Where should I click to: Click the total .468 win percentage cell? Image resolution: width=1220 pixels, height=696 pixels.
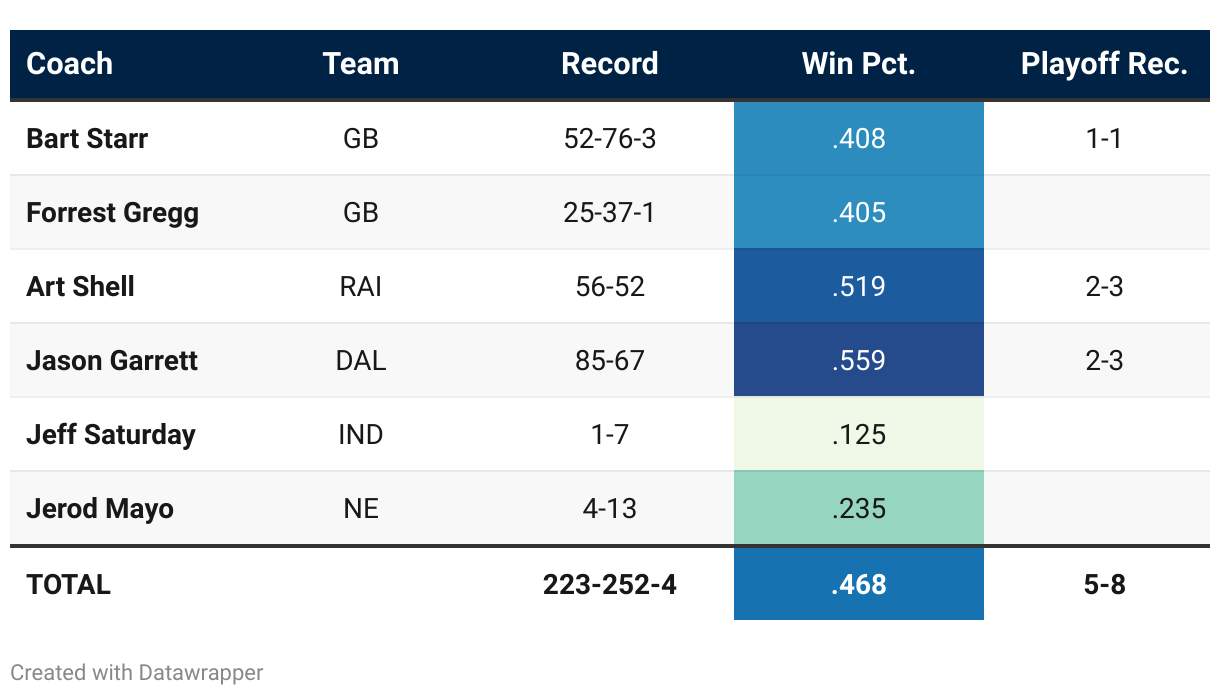pos(858,584)
